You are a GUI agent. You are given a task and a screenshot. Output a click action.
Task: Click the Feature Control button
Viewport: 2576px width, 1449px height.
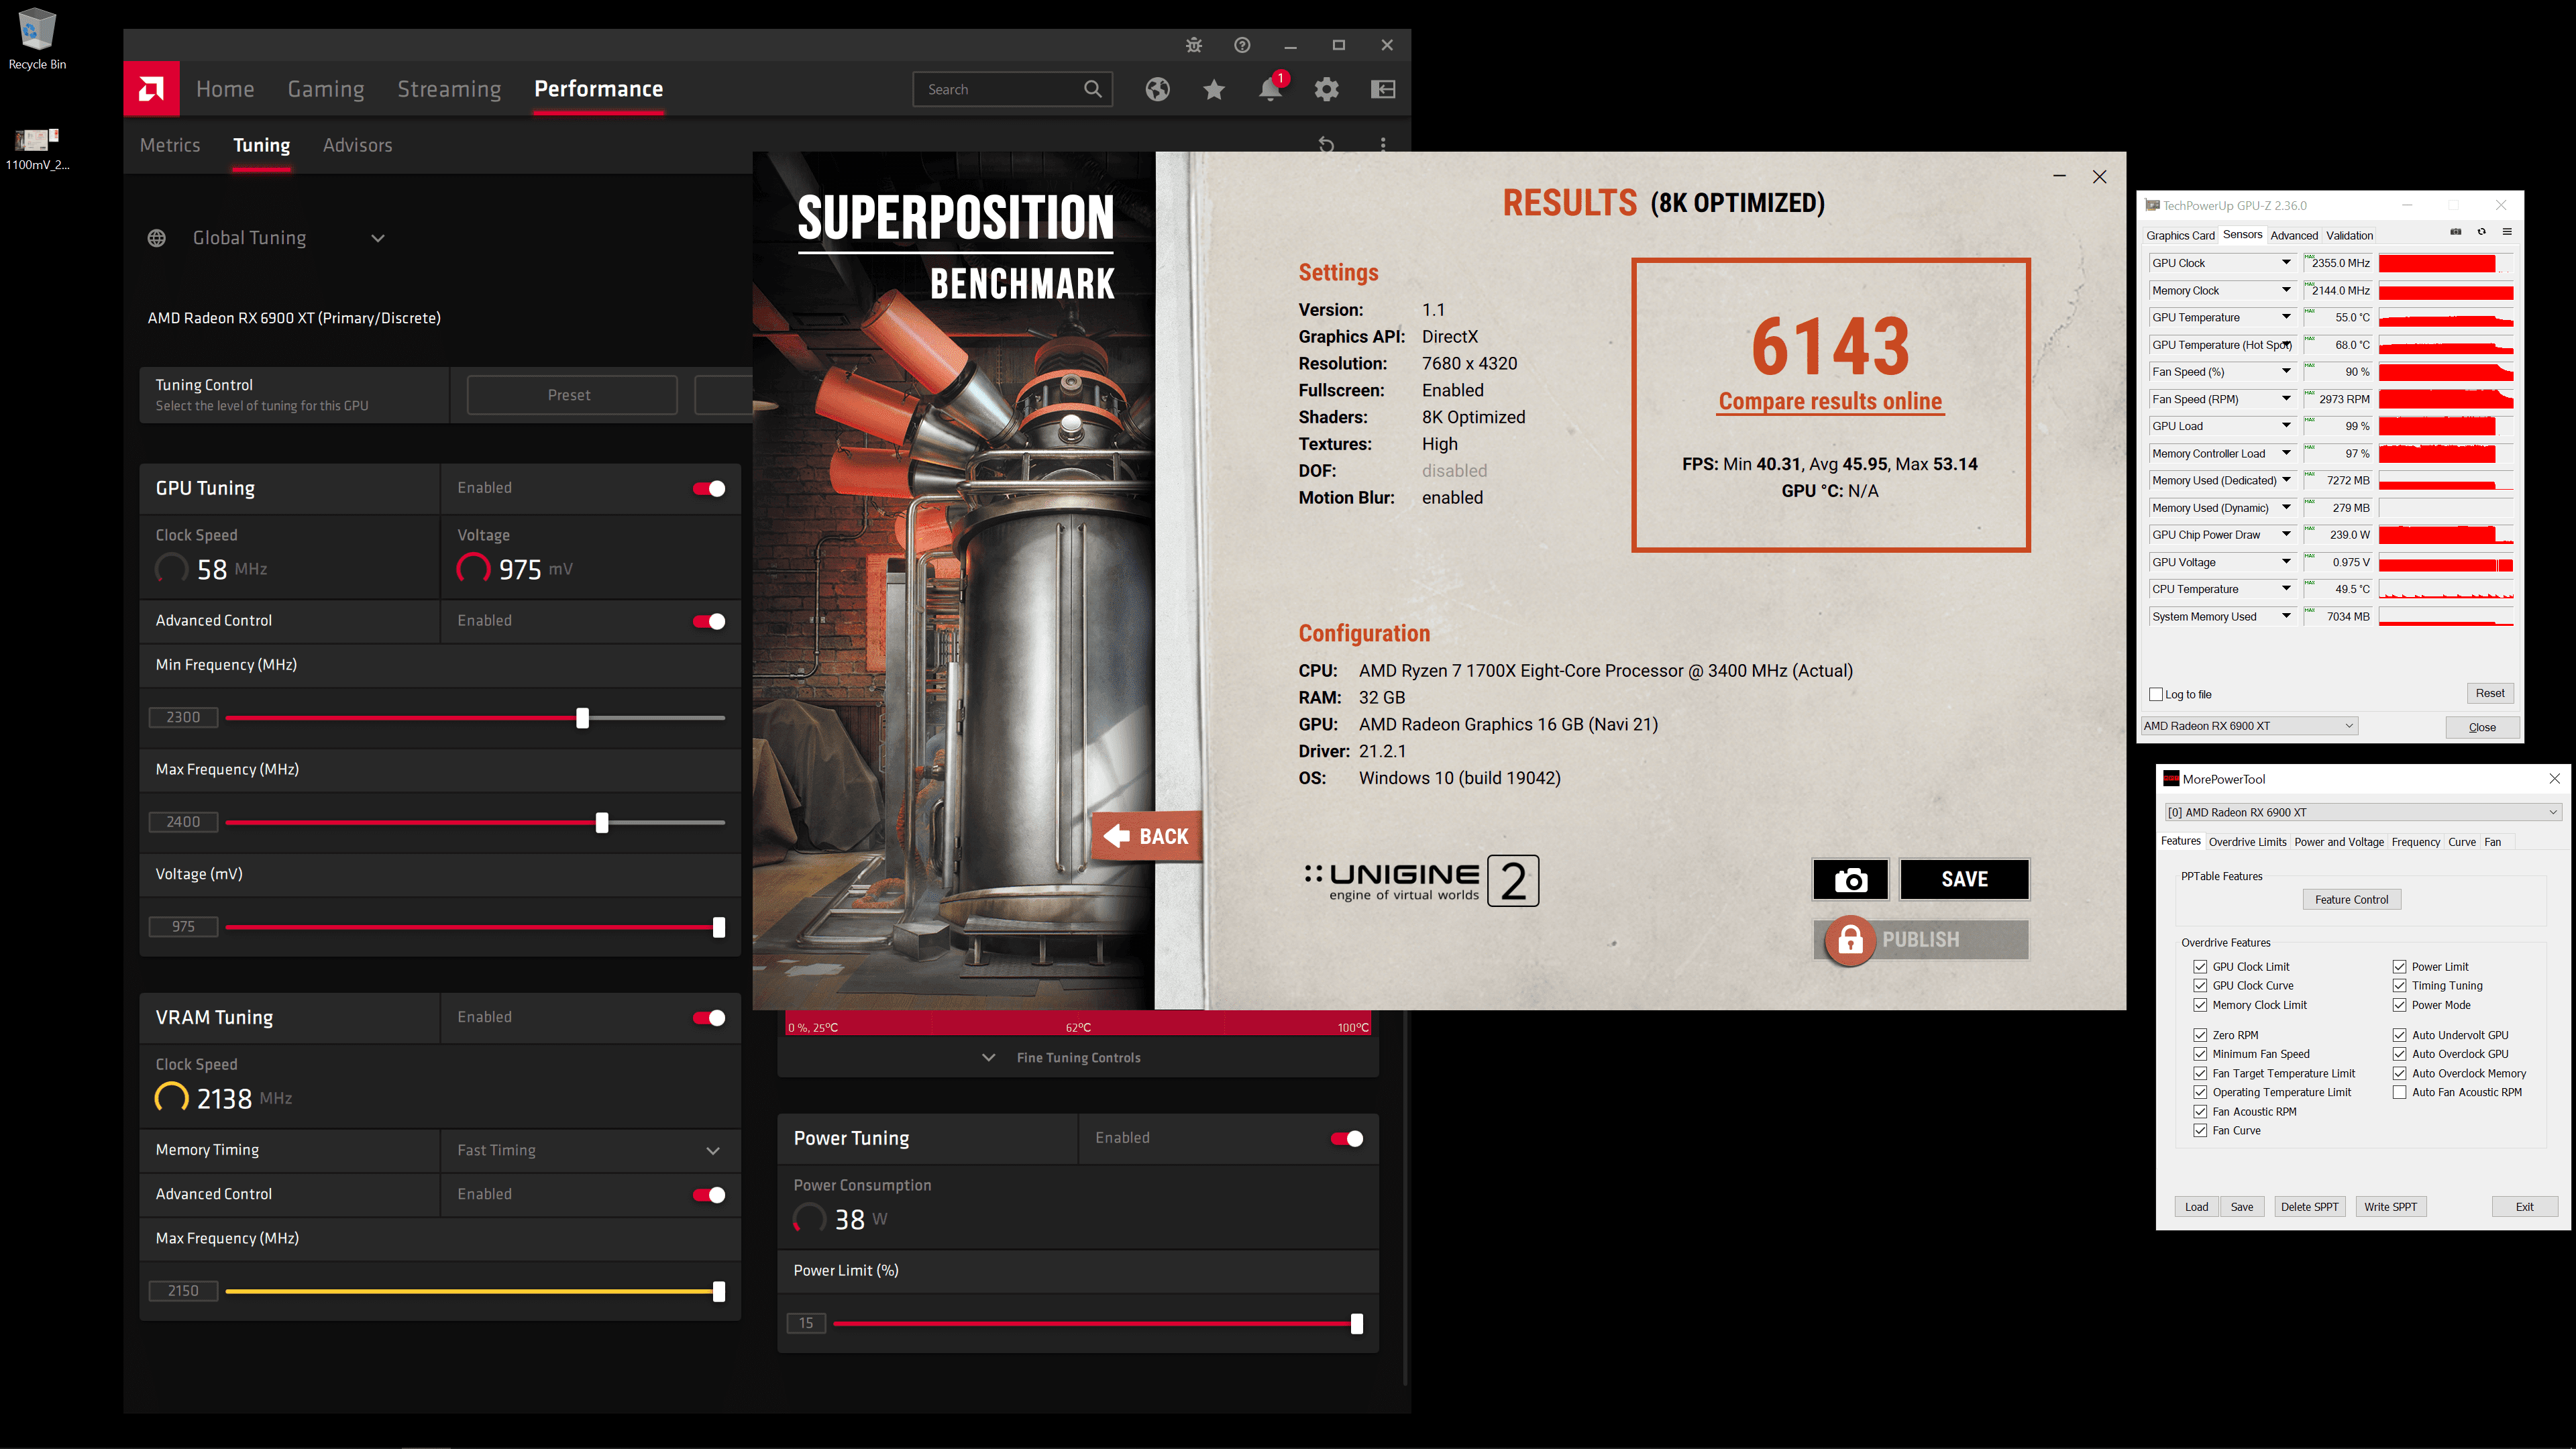[2351, 899]
